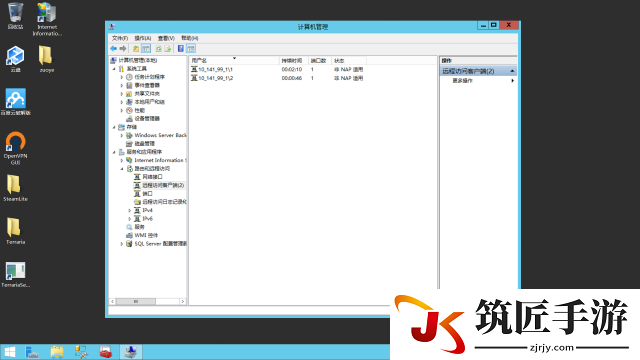Select the 性能 tree item
This screenshot has height=360, width=640.
[x=140, y=110]
